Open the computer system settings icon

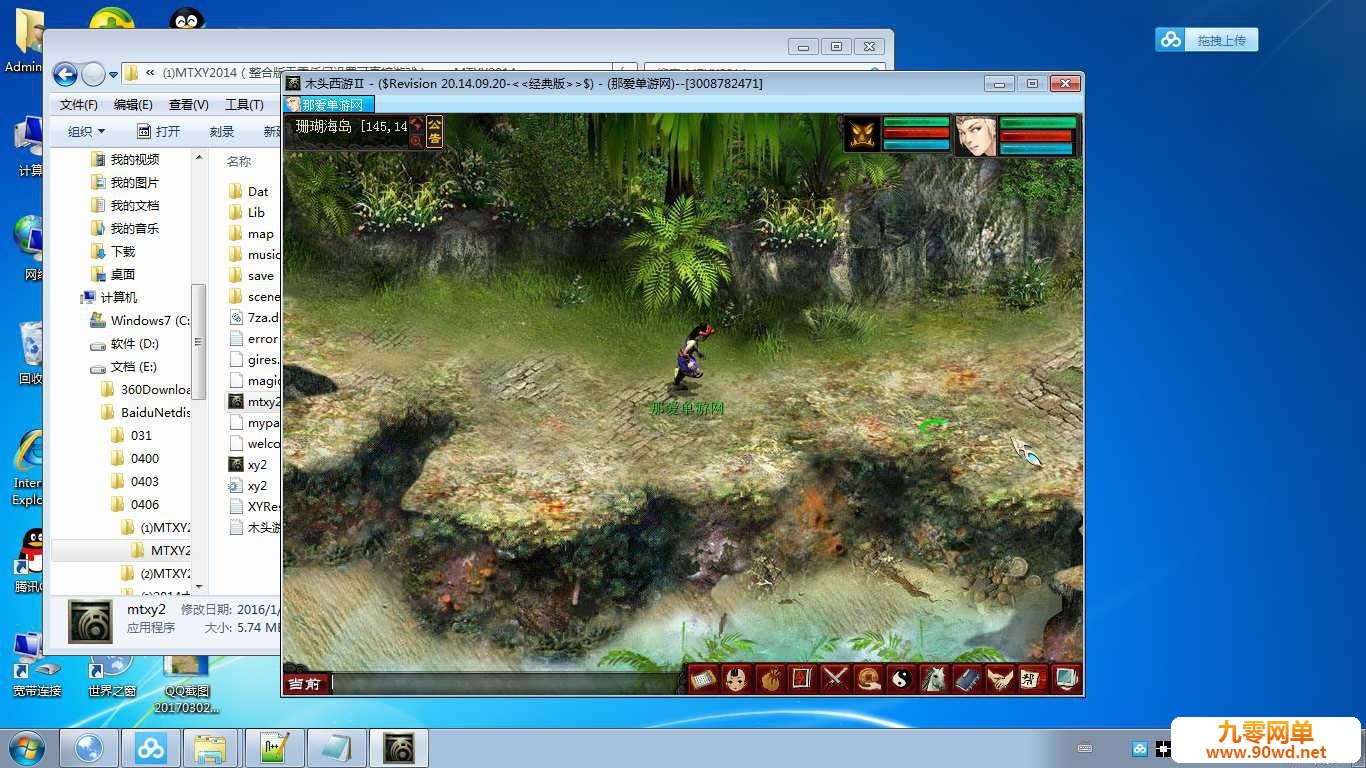click(x=1066, y=679)
